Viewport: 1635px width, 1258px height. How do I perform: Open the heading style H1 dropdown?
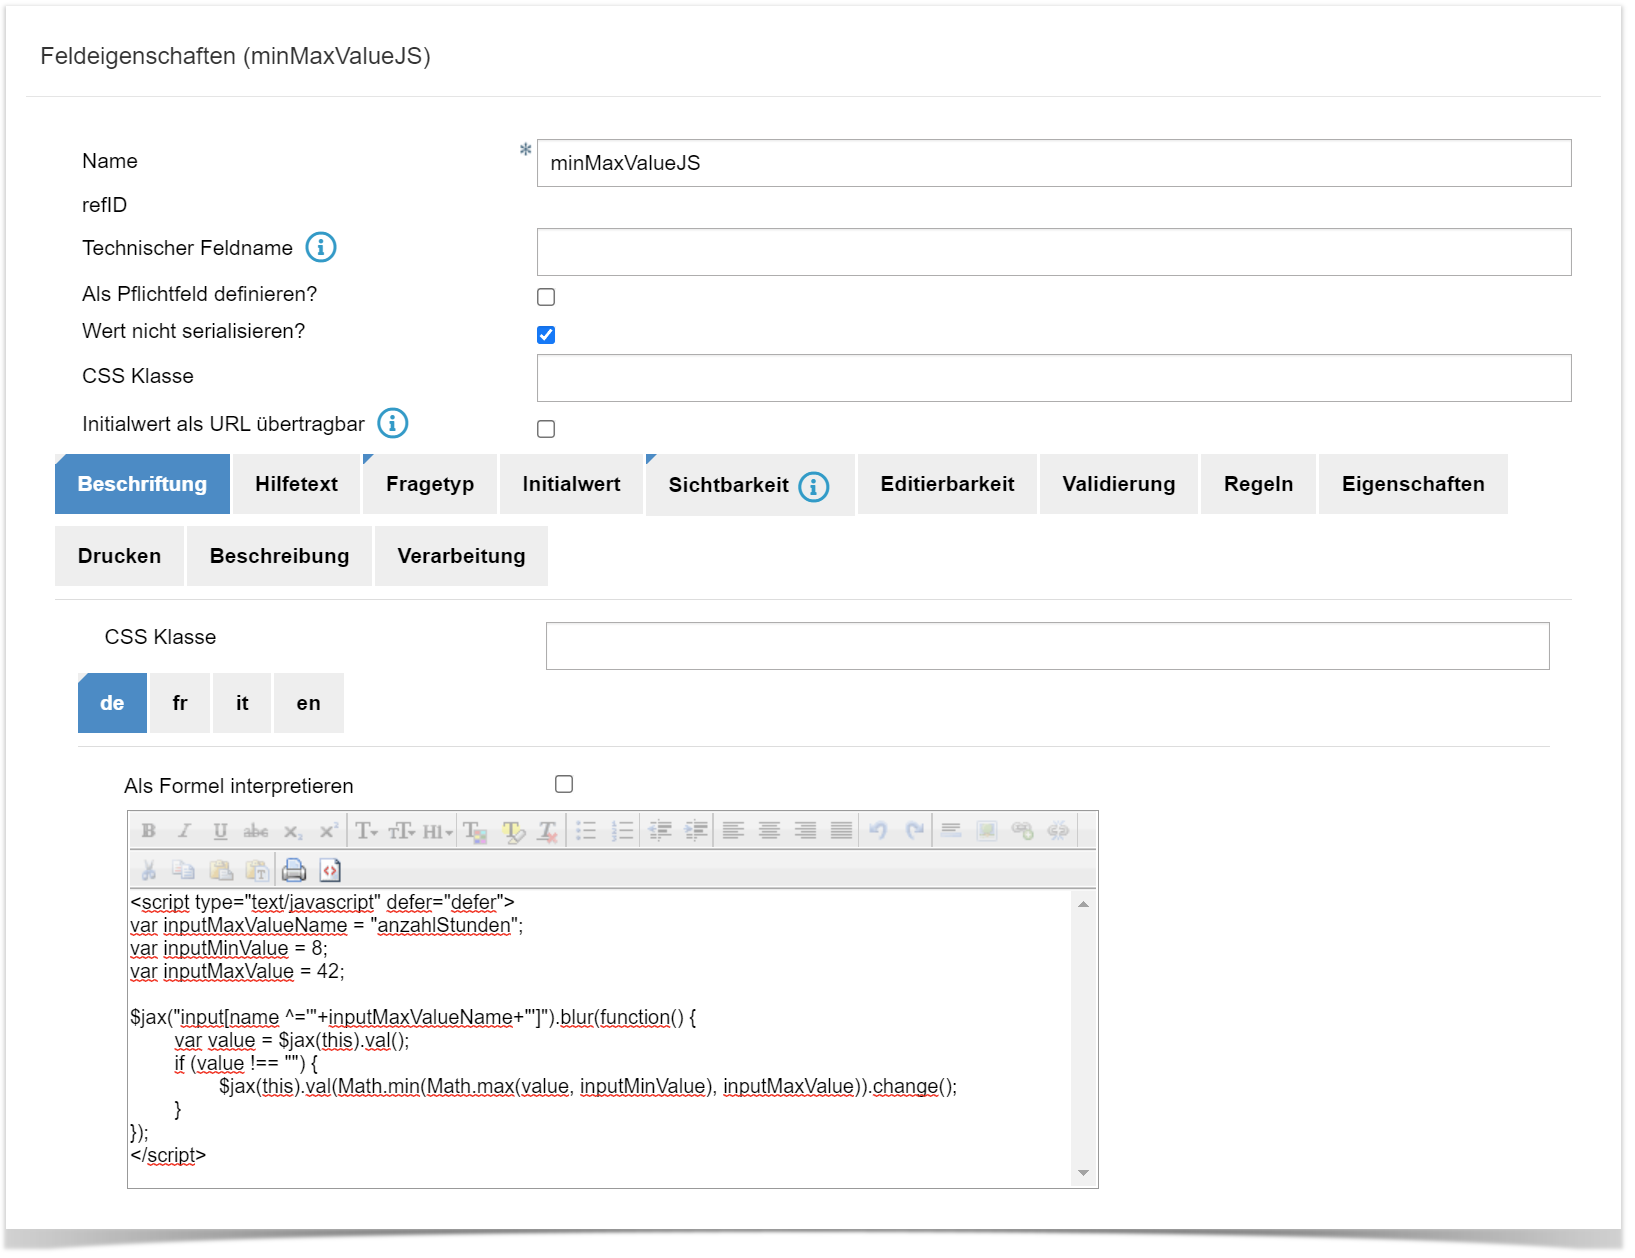click(x=438, y=831)
